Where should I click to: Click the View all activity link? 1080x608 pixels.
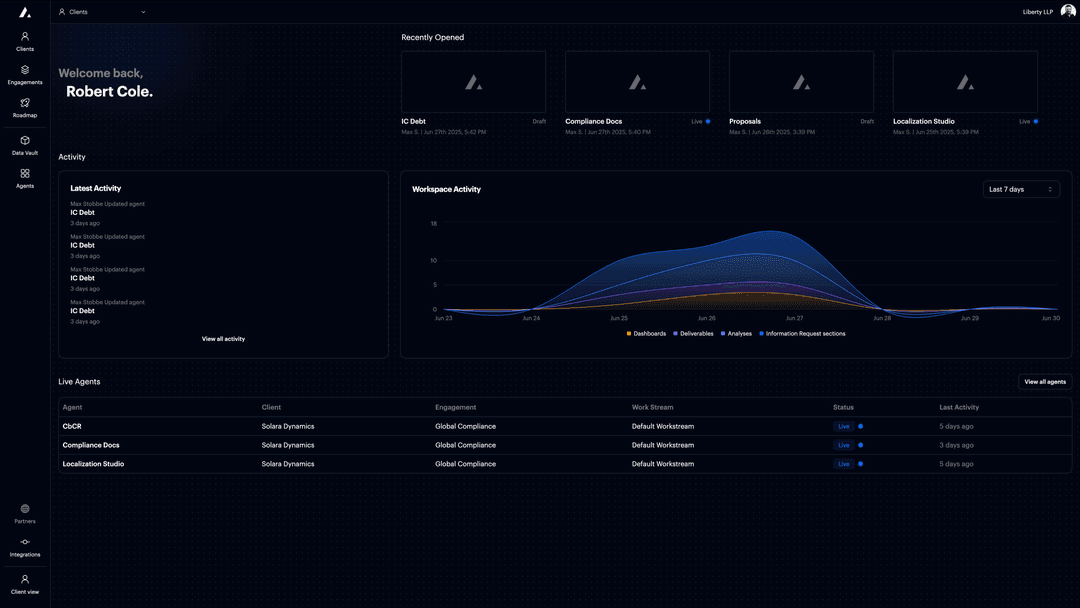[223, 339]
